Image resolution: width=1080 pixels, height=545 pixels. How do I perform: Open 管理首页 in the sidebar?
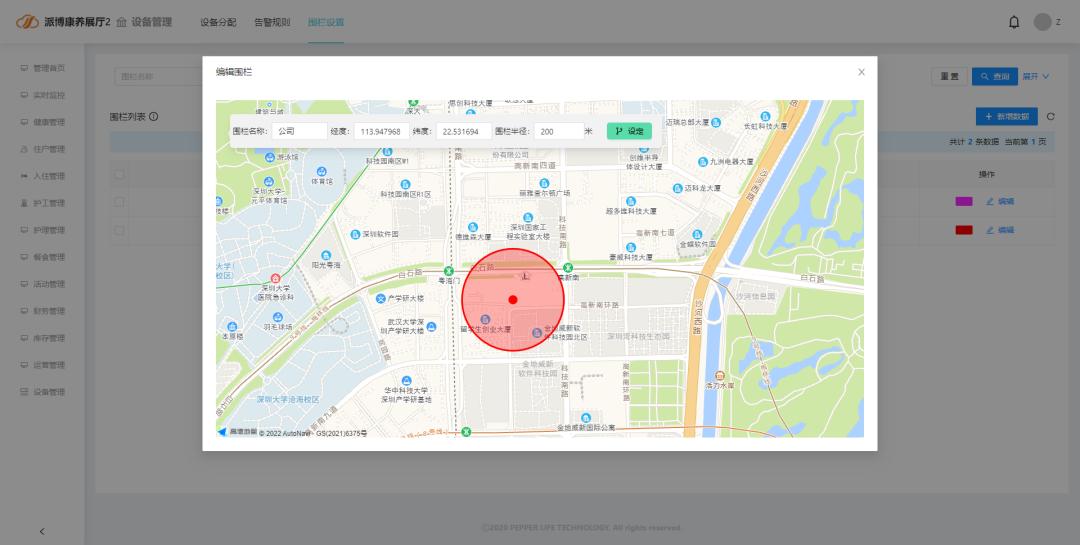pyautogui.click(x=43, y=68)
